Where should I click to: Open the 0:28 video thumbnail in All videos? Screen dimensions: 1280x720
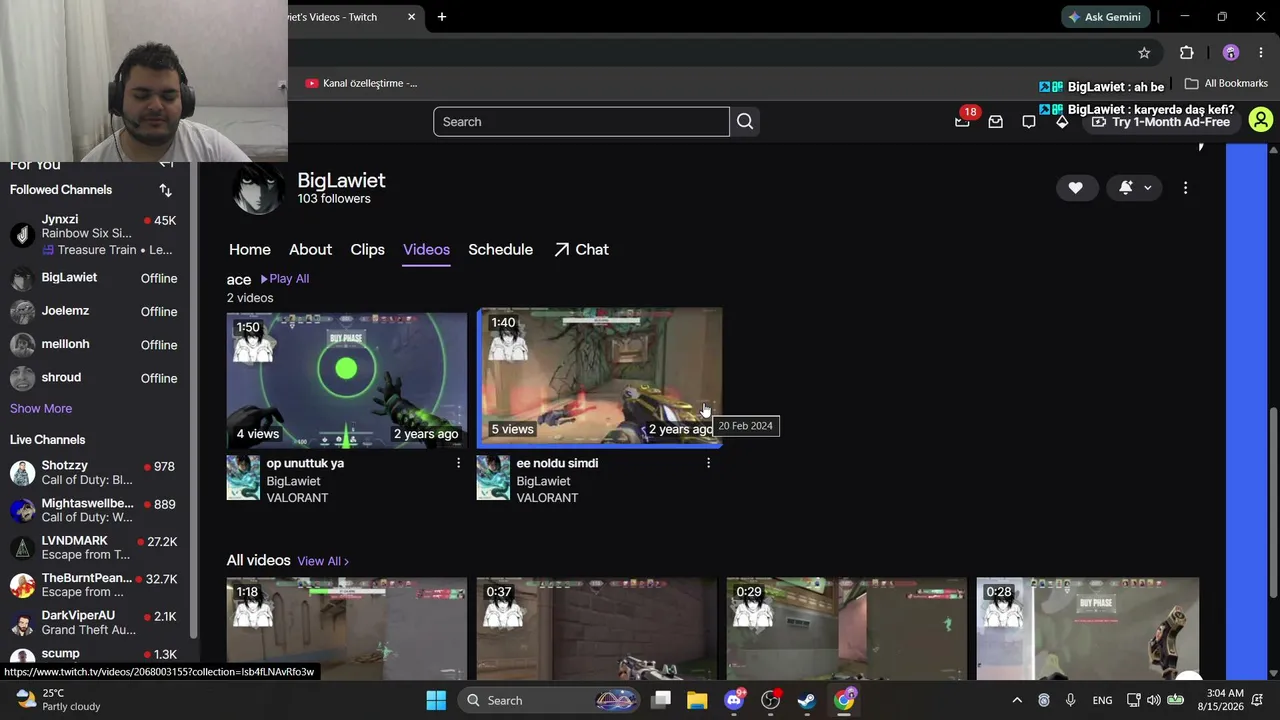(x=1088, y=628)
